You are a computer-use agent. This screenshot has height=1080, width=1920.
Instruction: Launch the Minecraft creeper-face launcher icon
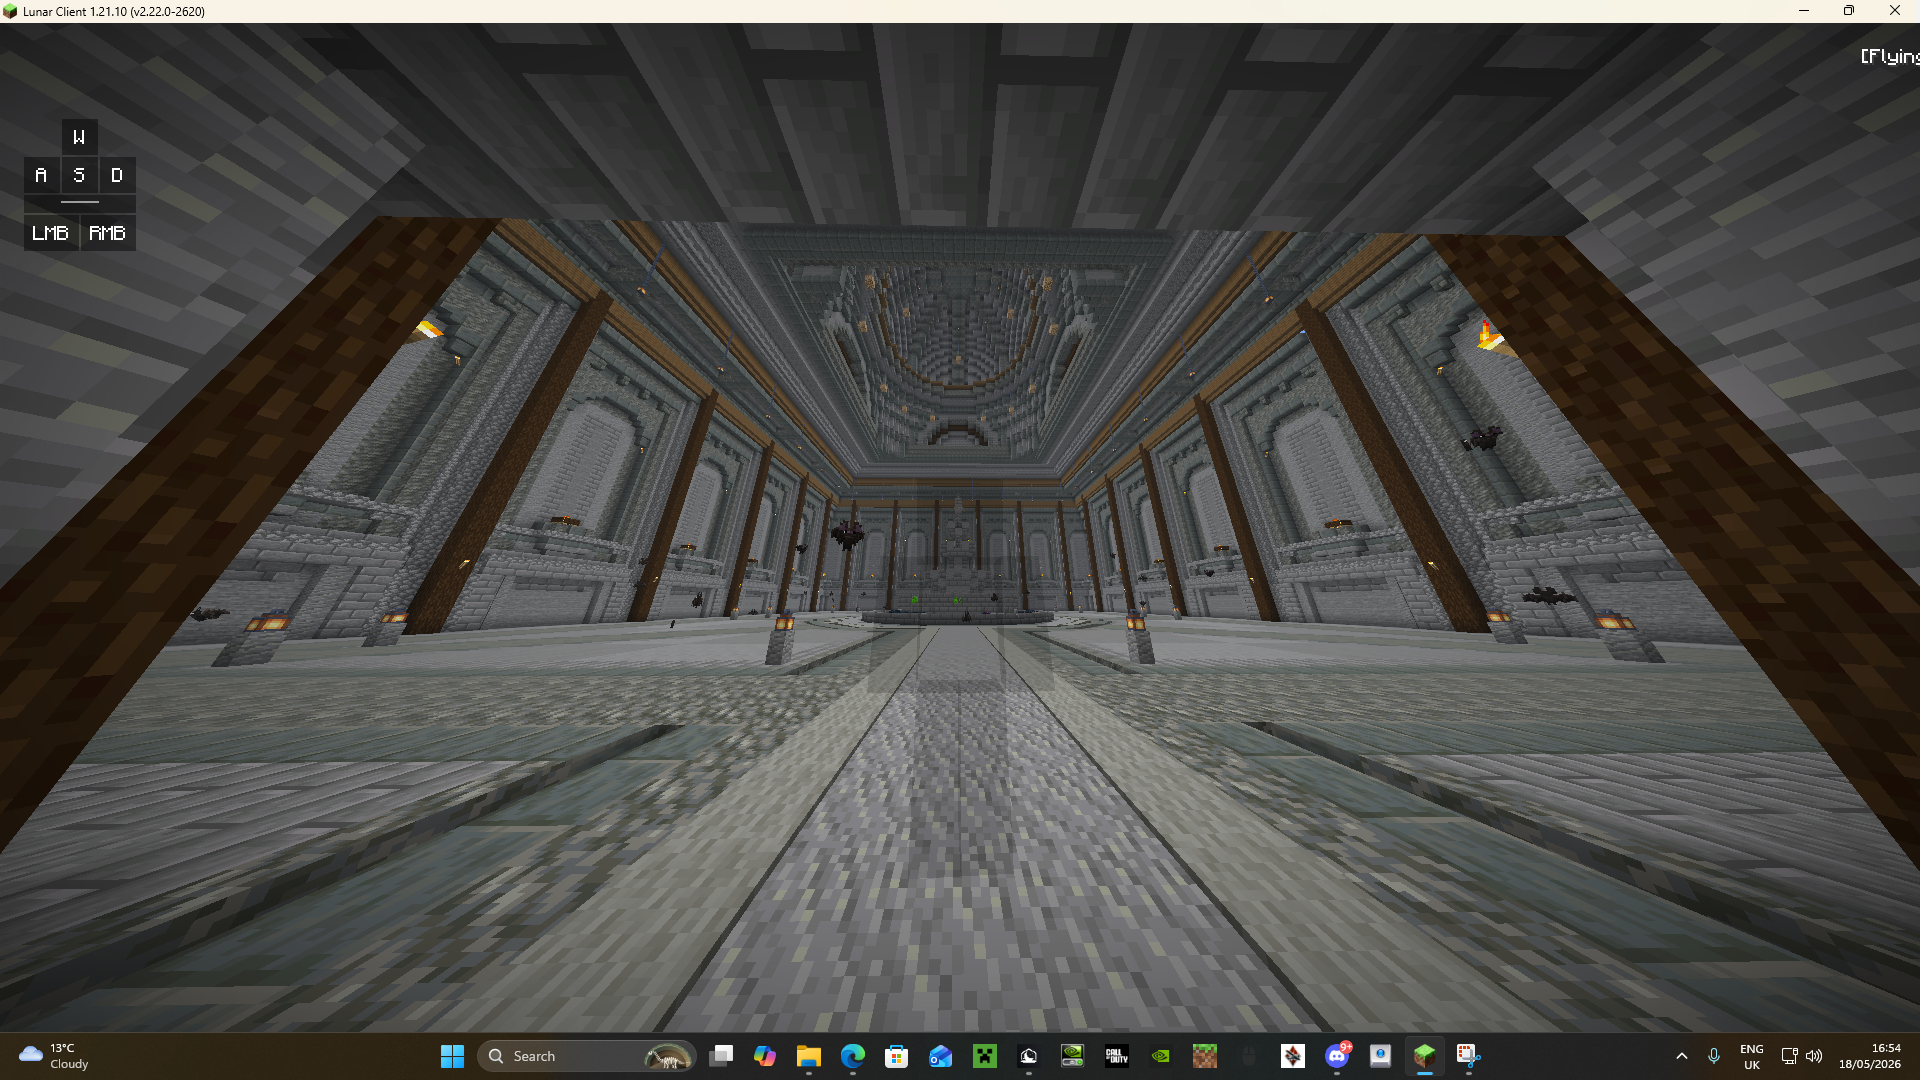(x=985, y=1056)
